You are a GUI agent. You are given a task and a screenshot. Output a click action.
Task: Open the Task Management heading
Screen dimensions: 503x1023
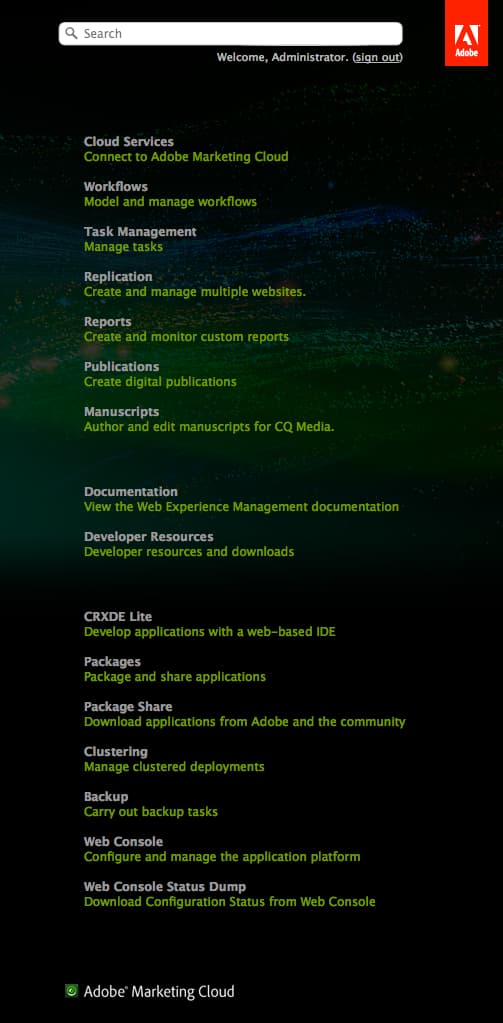[x=140, y=232]
